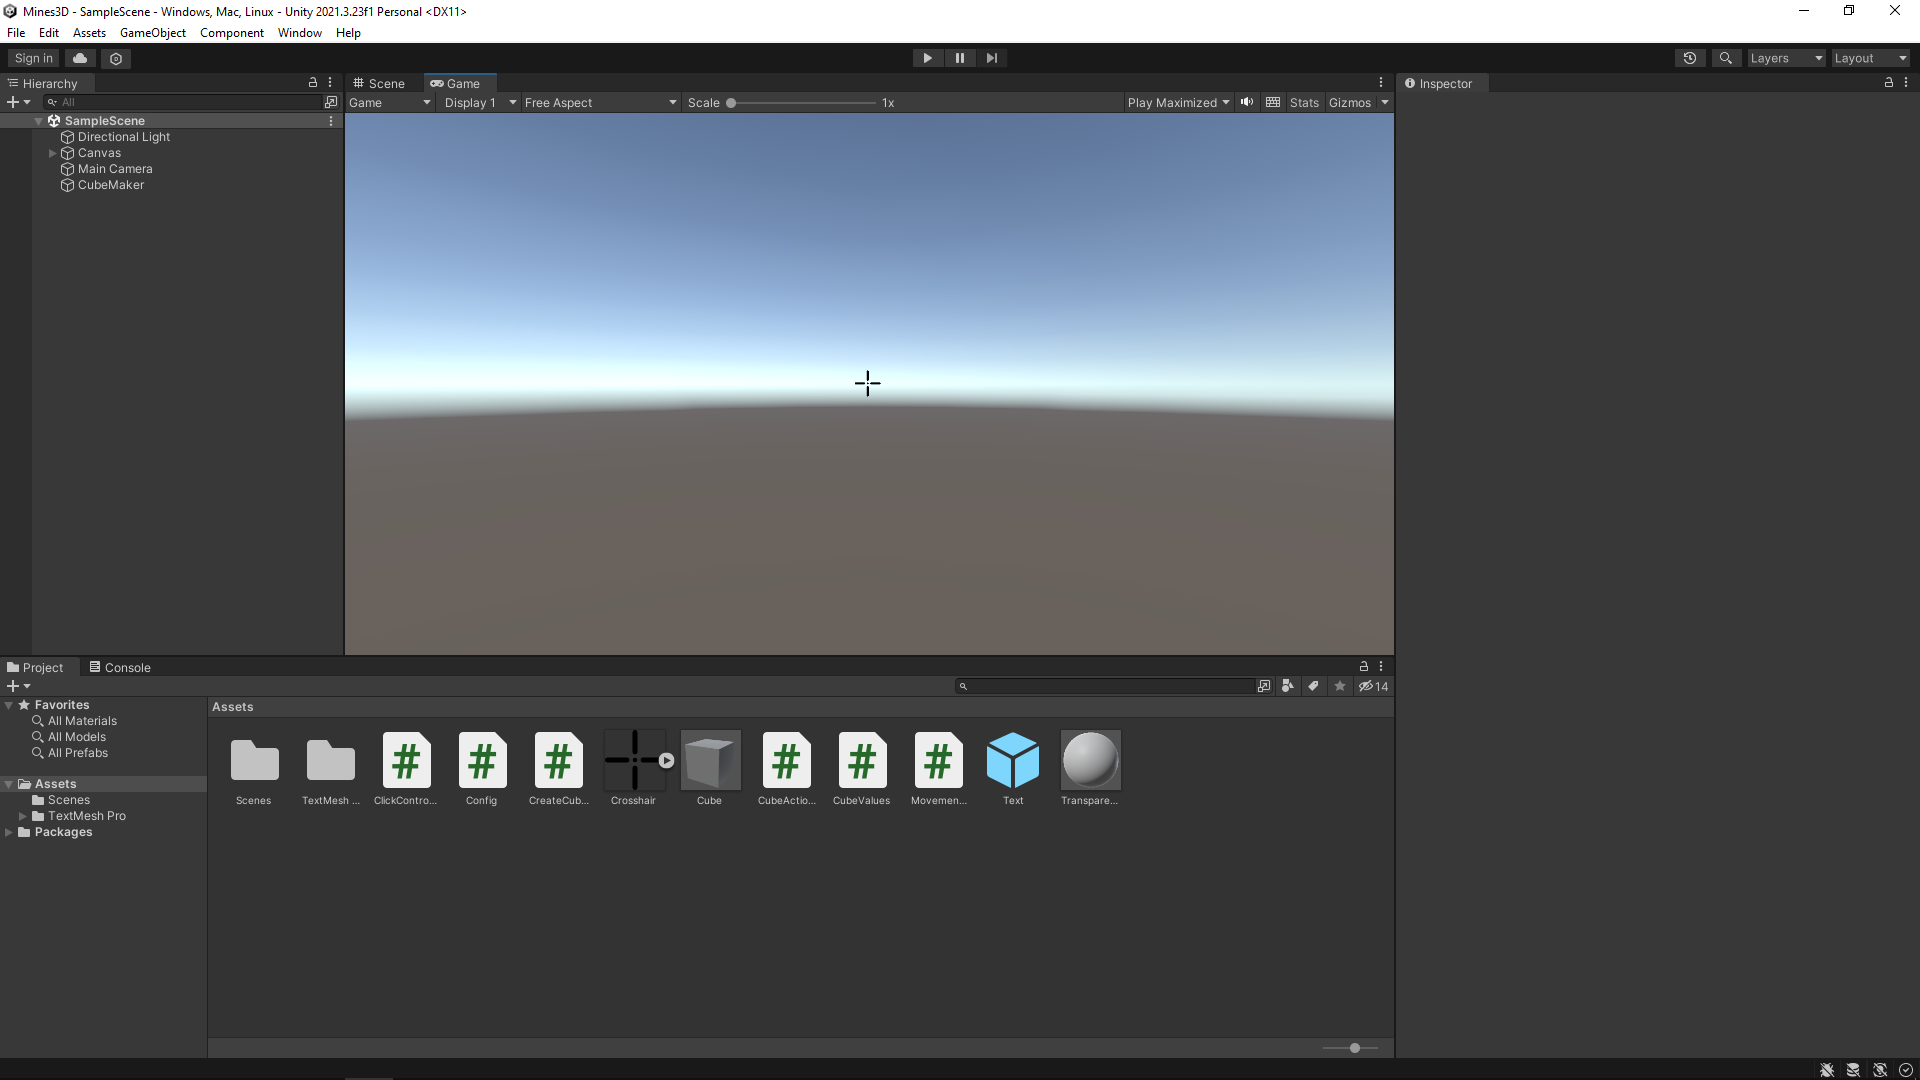Open Unity cloud services icon
Screen dimensions: 1920x1080
tap(80, 58)
